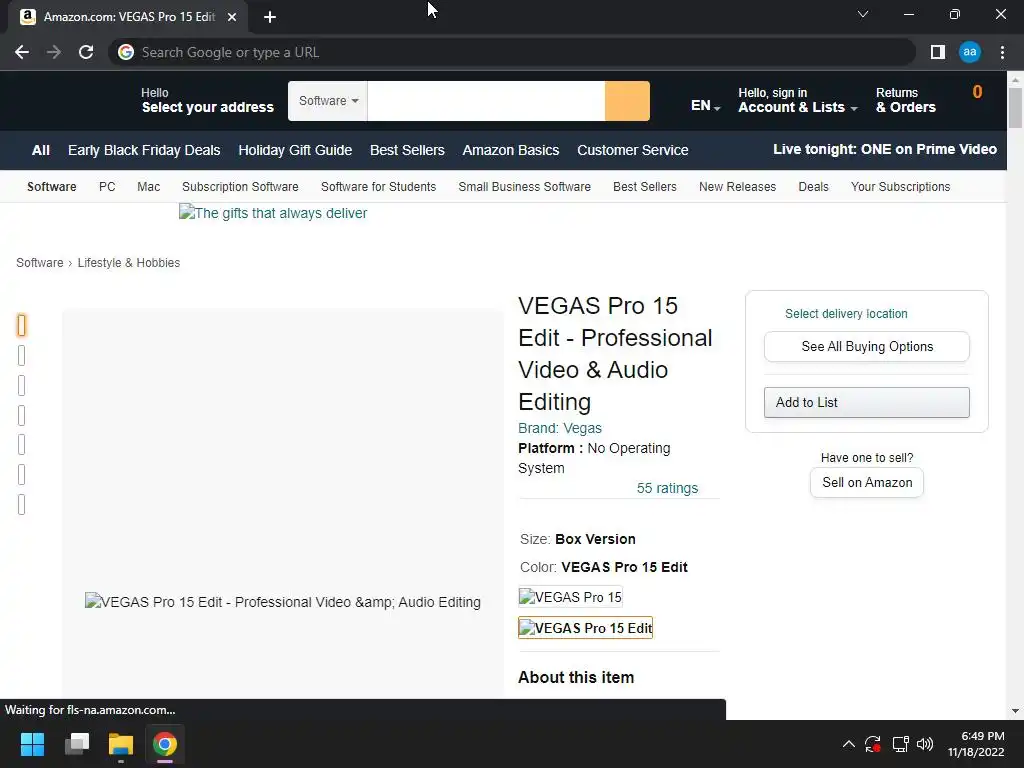Open the 55 ratings link

[x=667, y=488]
